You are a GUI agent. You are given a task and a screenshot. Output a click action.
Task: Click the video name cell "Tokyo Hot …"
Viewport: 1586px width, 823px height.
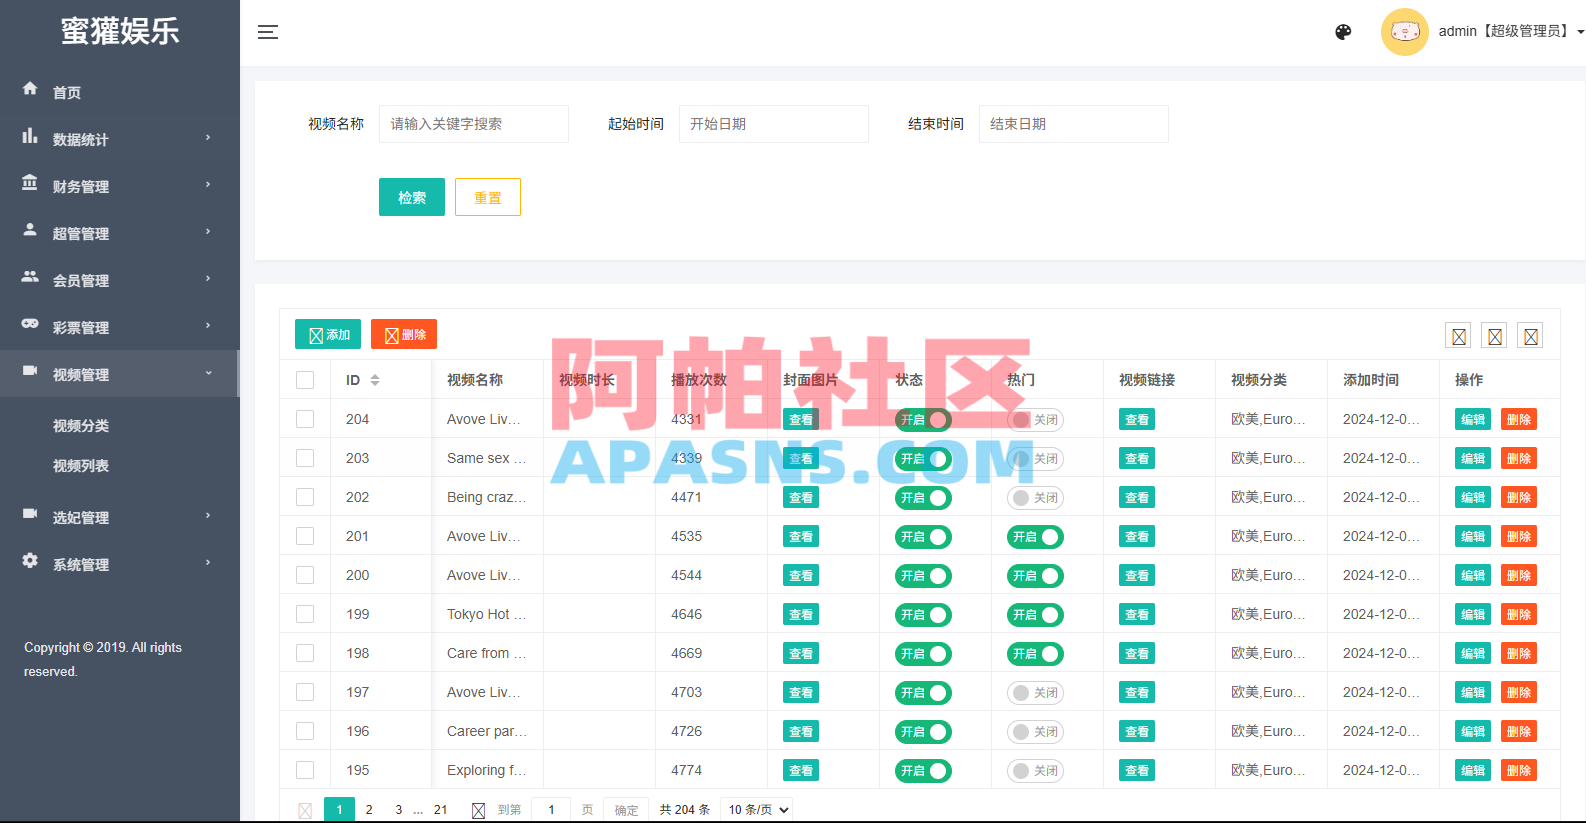487,614
